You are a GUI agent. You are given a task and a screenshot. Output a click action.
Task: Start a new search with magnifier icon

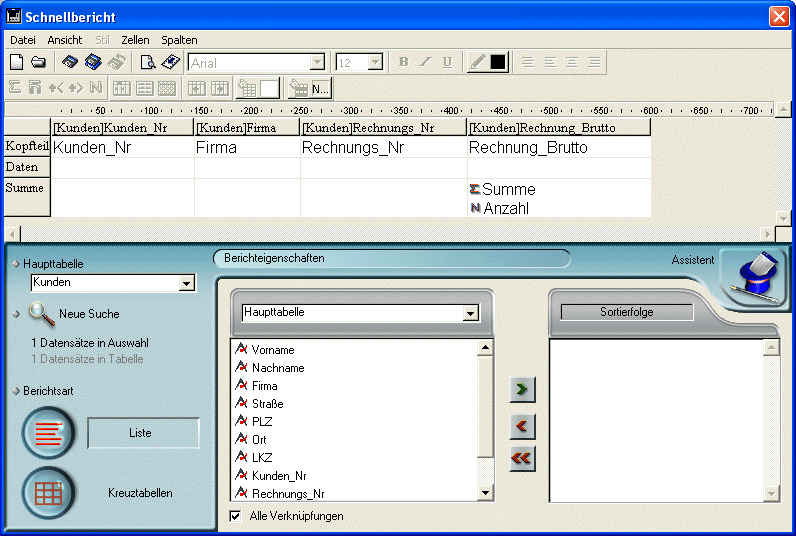41,314
